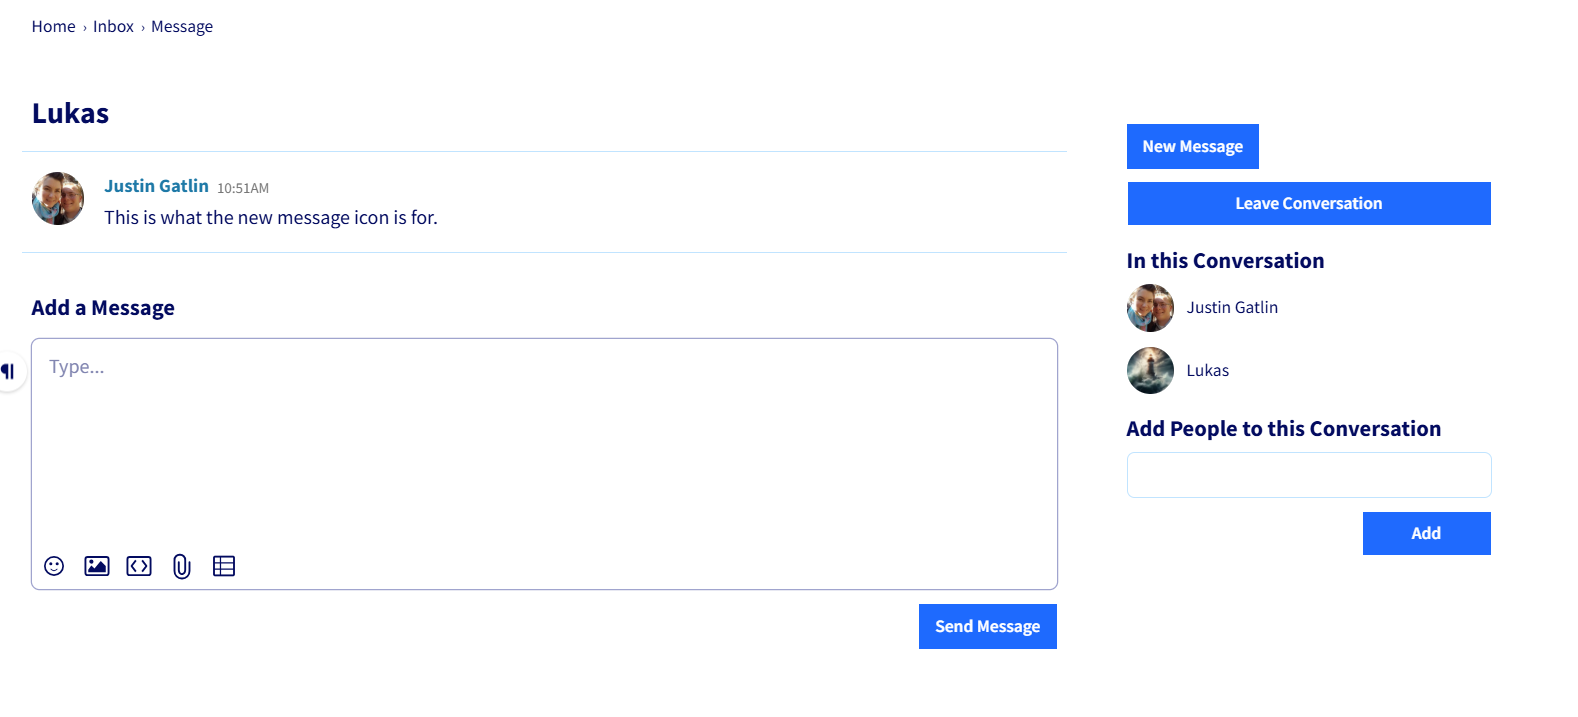This screenshot has height=717, width=1578.
Task: Click Justin Gatlin's avatar under In this Conversation
Action: click(x=1150, y=308)
